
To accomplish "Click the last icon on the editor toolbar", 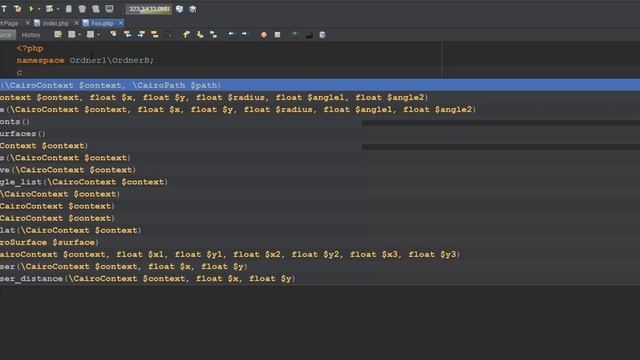I will pos(322,35).
